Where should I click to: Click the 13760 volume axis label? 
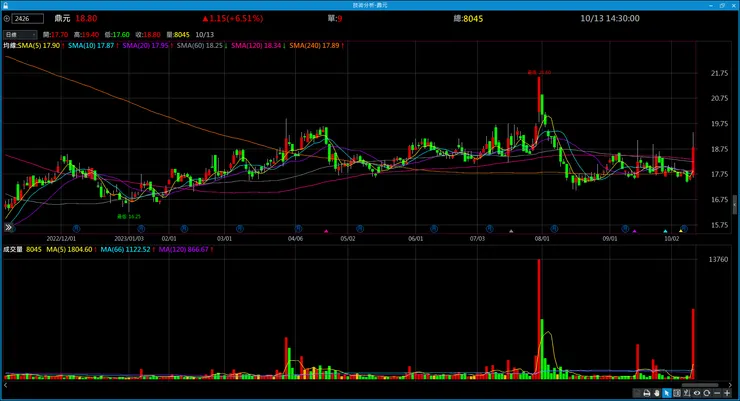718,259
